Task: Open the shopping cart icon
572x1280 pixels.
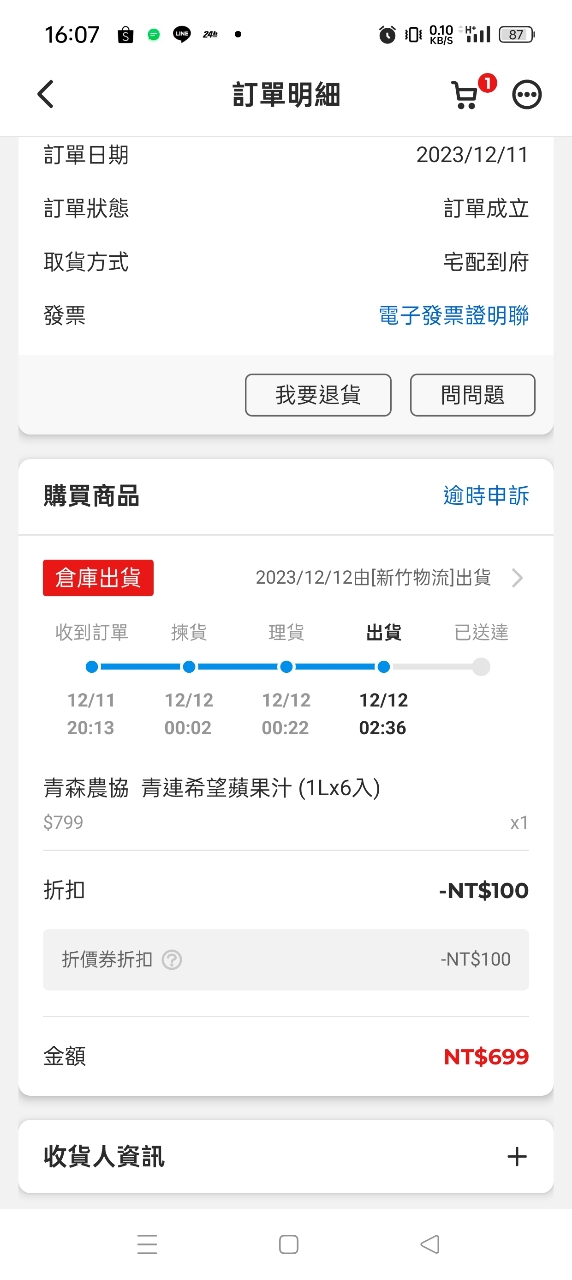Action: coord(465,94)
